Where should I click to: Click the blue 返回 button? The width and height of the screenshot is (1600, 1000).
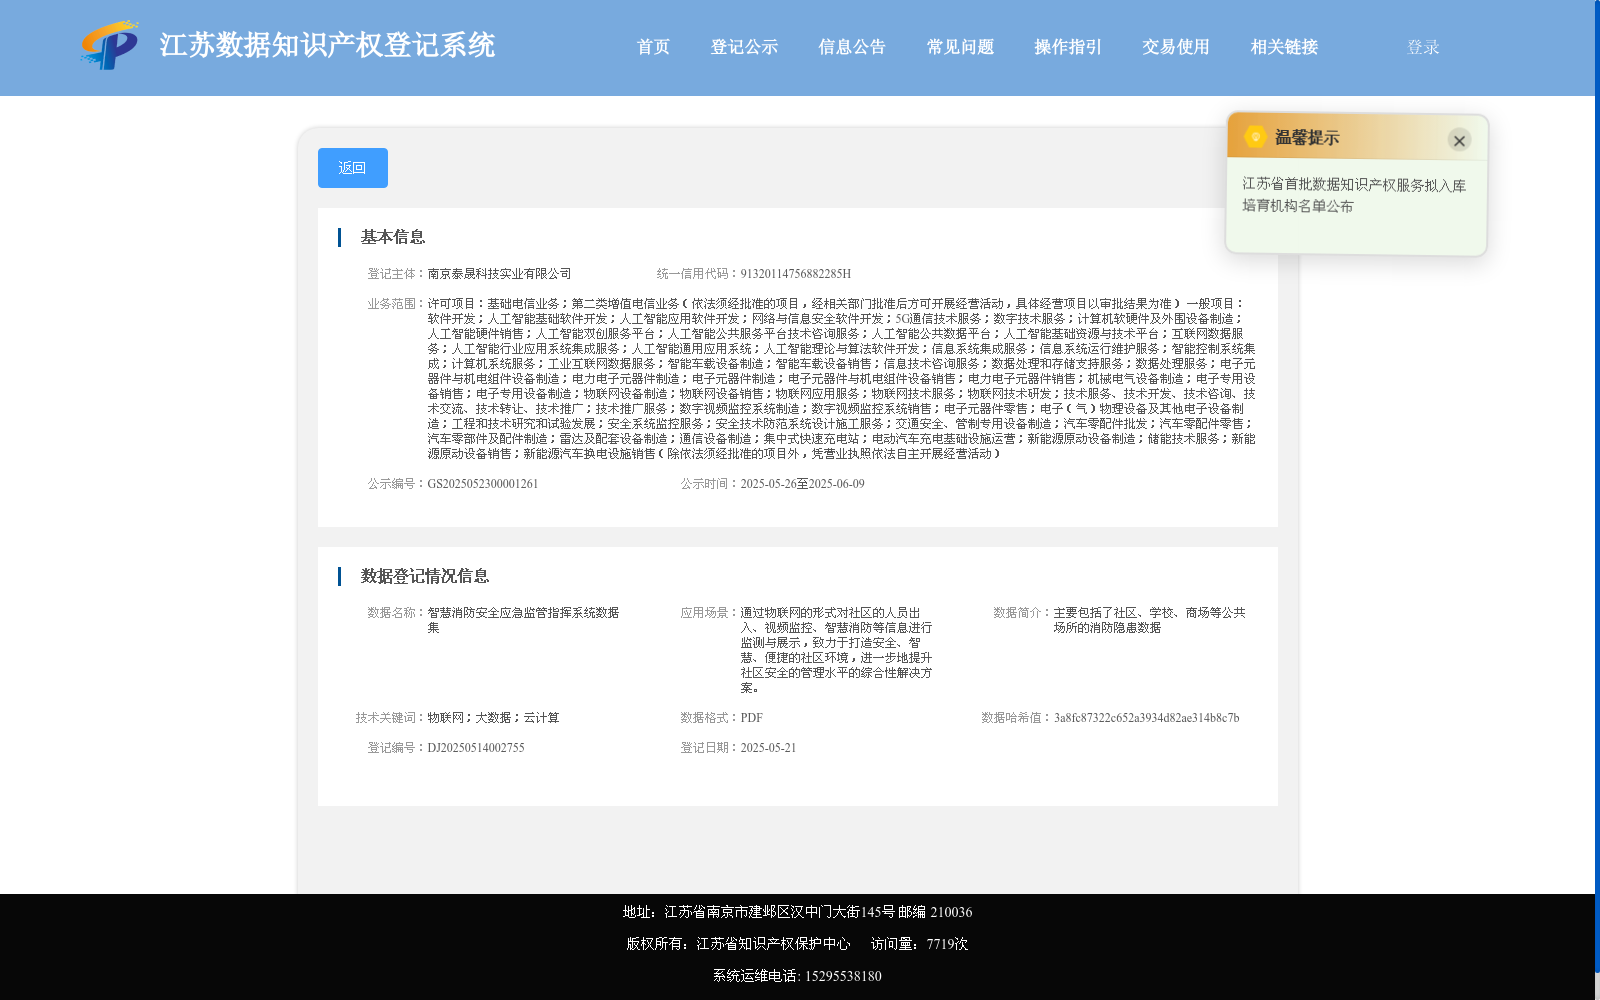tap(353, 168)
